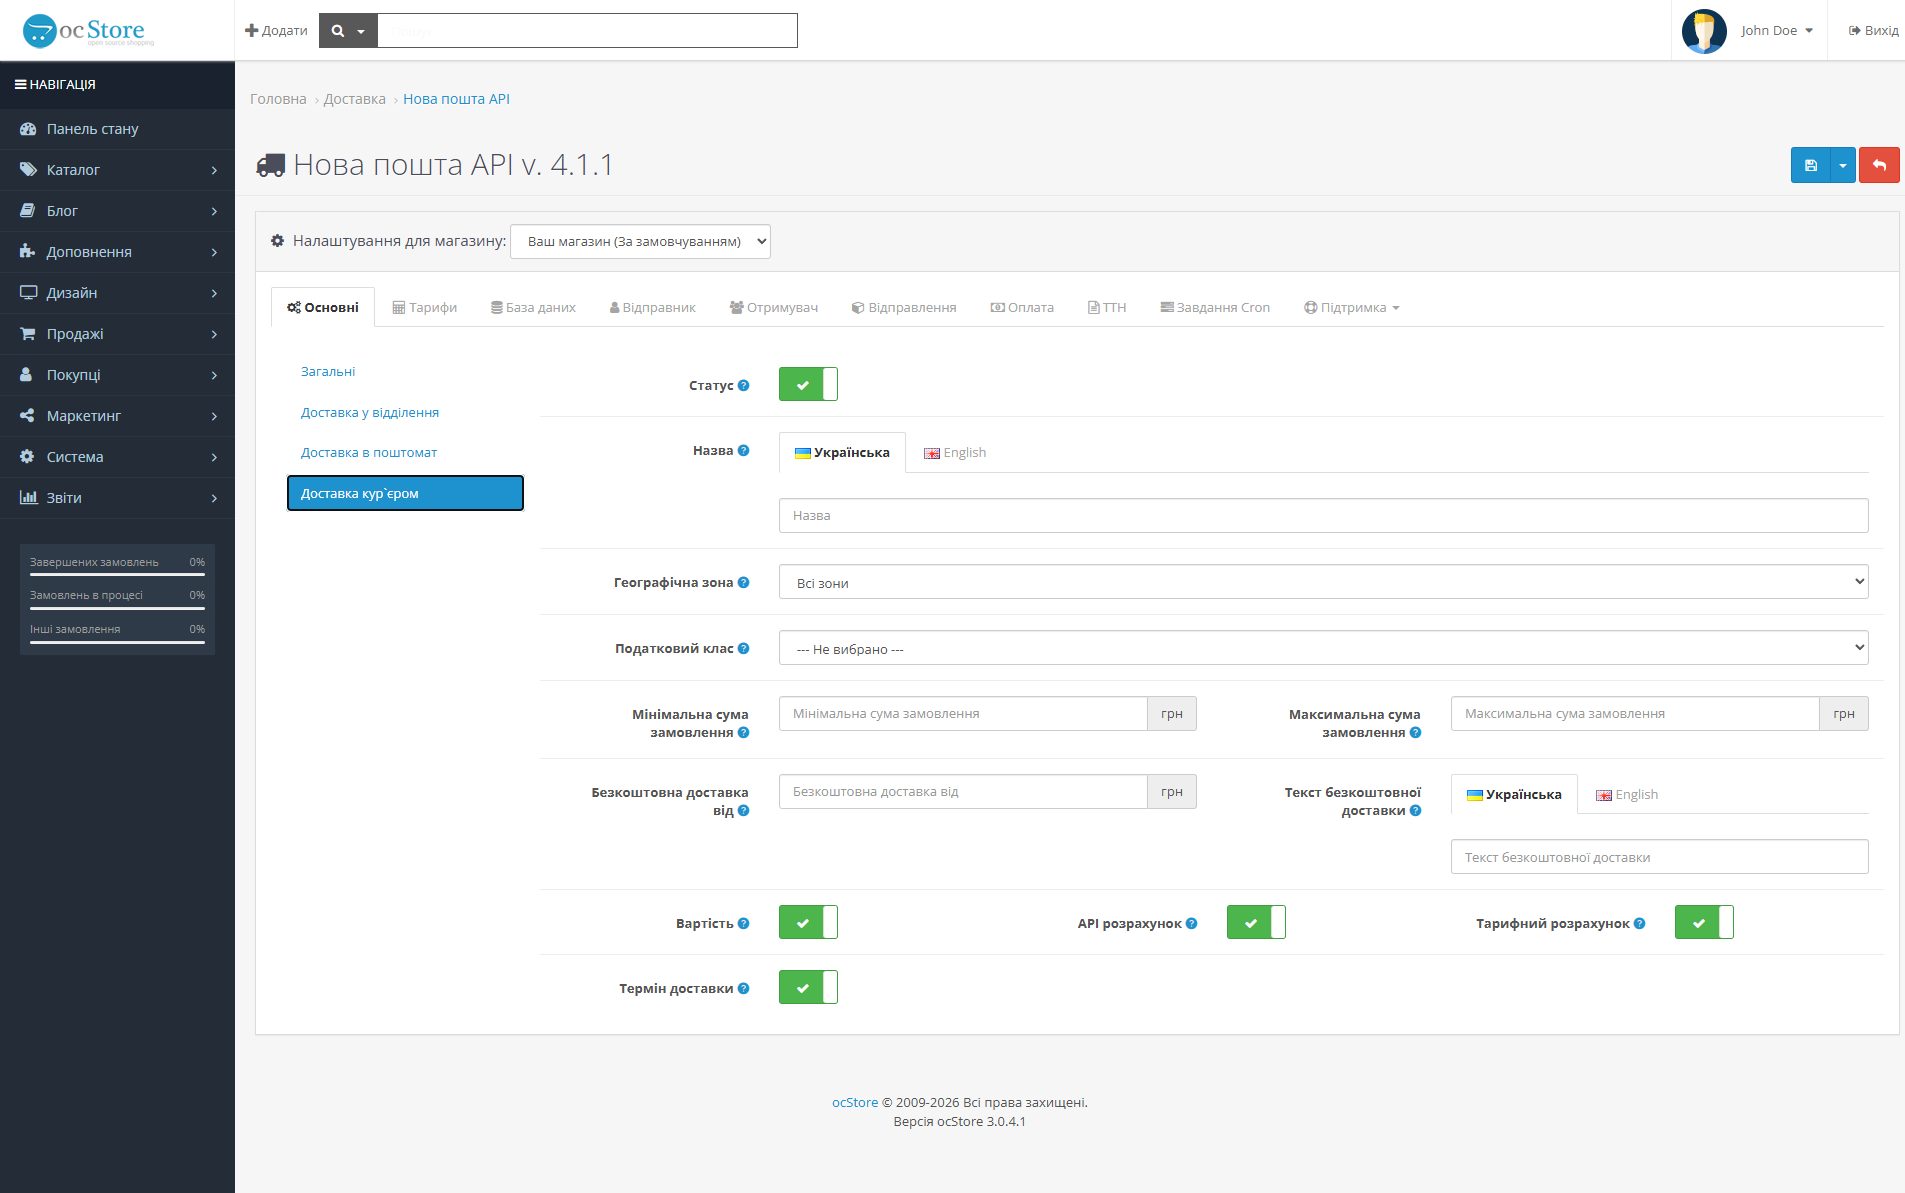Click help icon for Максимальна сума замовлення
The image size is (1905, 1193).
pos(1415,732)
